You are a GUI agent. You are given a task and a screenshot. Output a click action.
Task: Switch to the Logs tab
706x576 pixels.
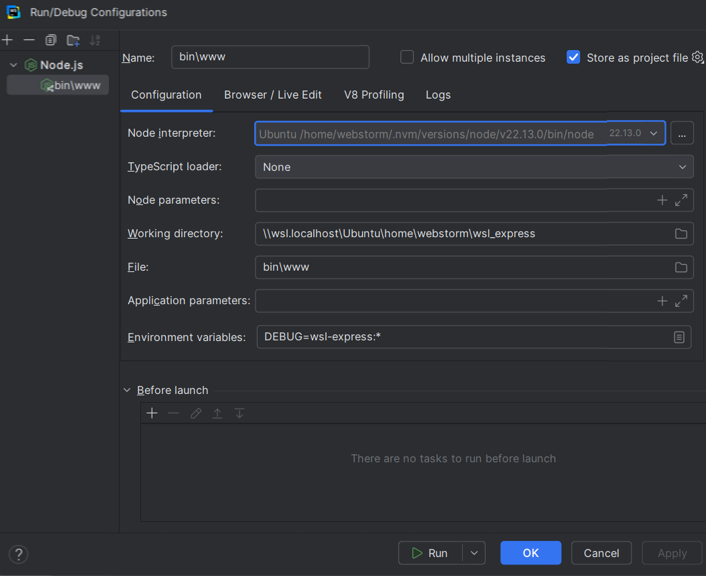(438, 95)
